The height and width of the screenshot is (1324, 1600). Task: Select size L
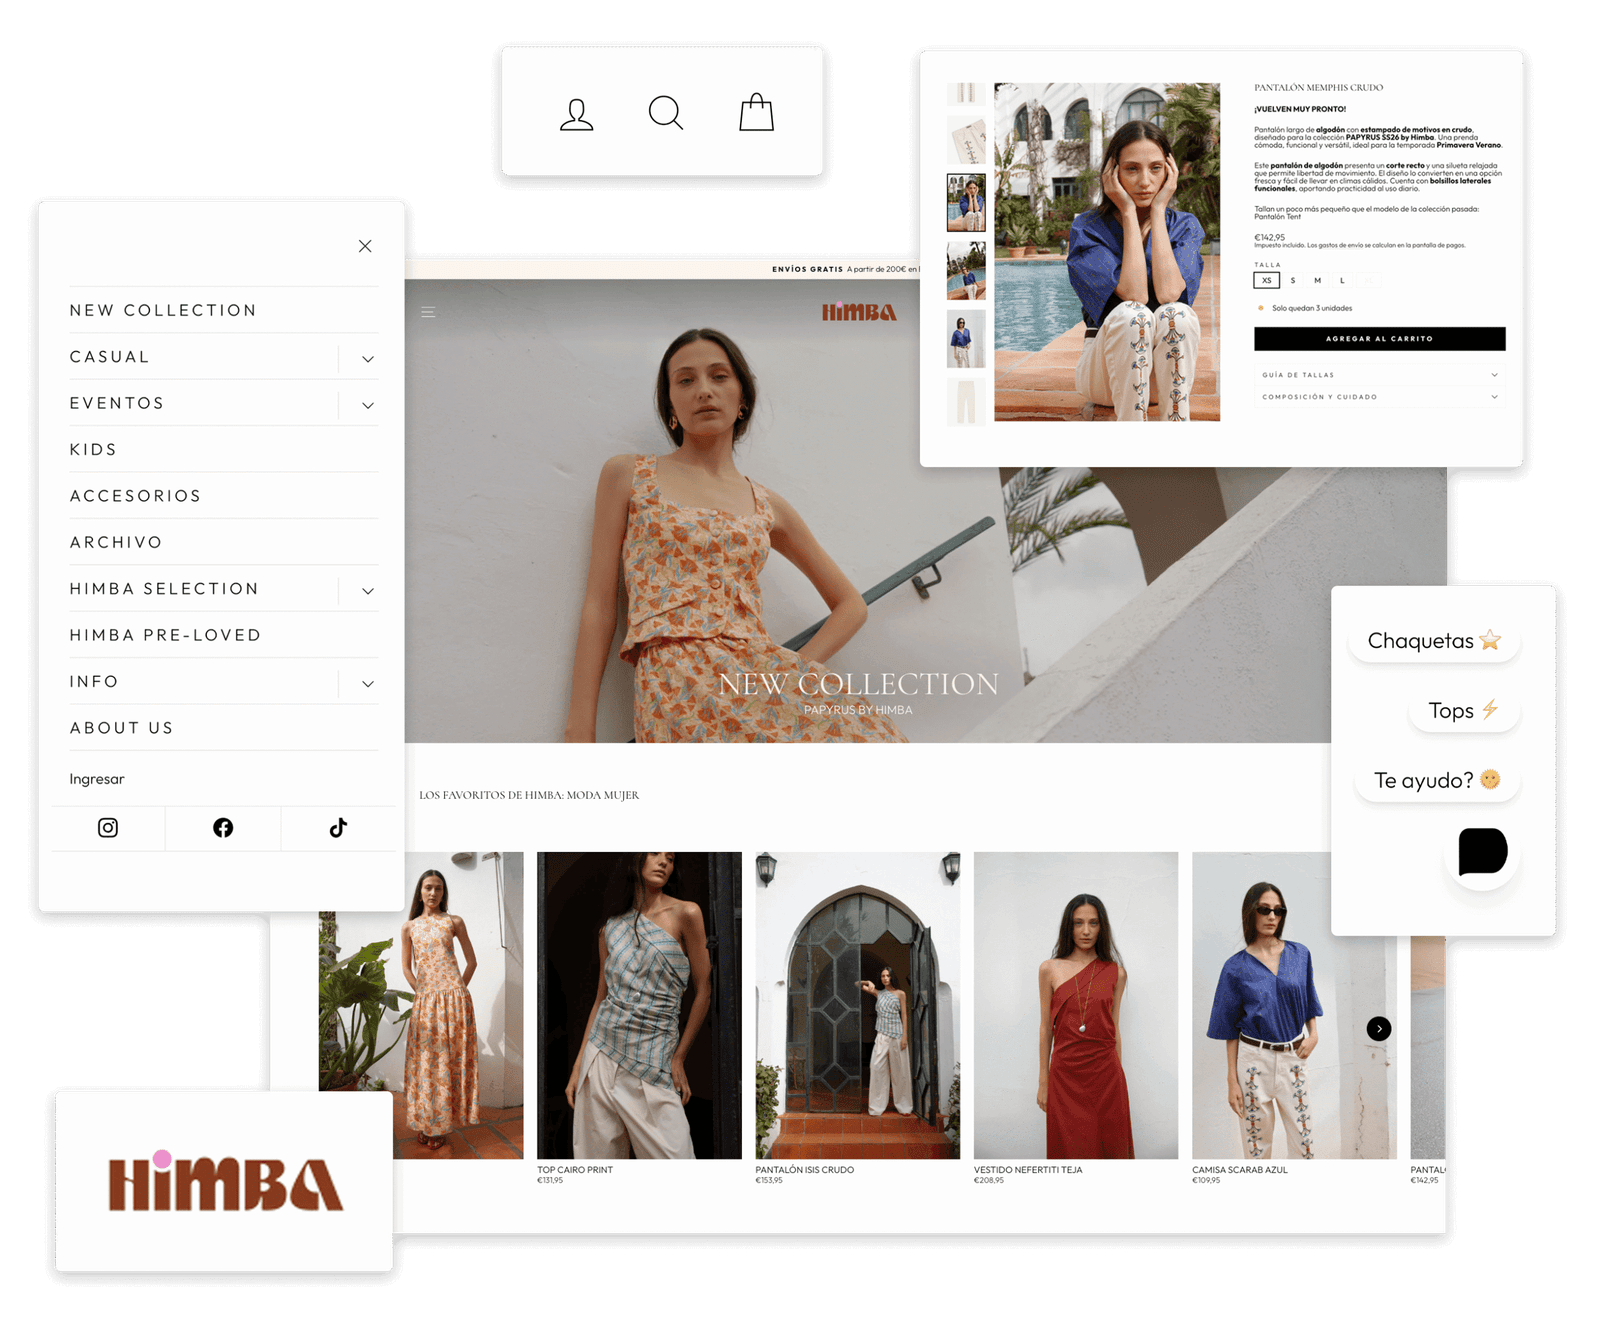click(x=1342, y=281)
